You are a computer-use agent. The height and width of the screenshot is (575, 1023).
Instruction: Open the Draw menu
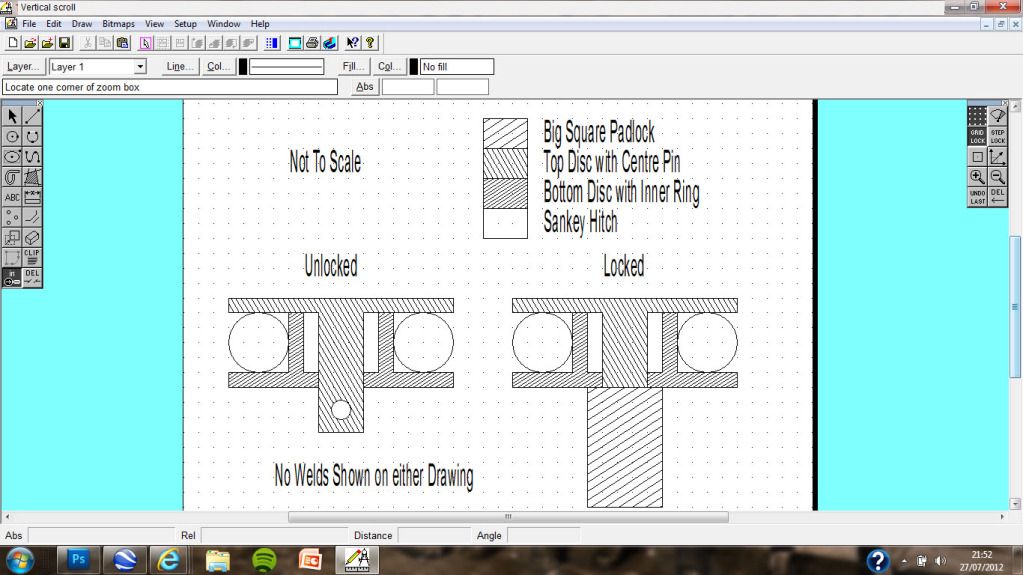coord(82,23)
